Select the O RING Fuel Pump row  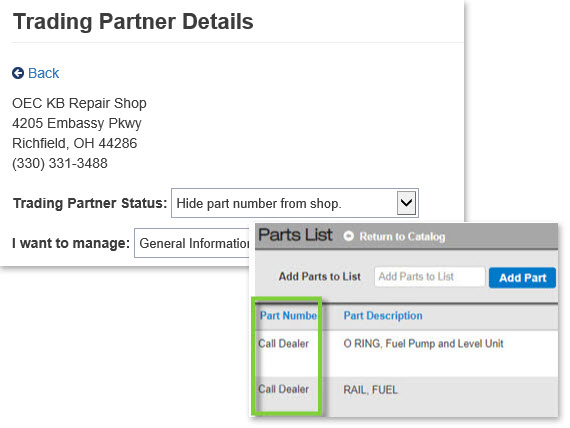tap(406, 353)
